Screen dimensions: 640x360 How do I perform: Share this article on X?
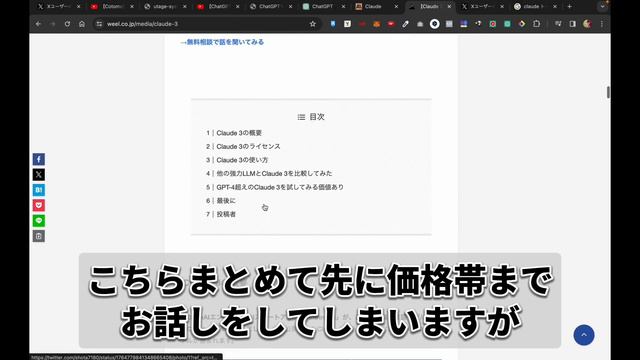click(x=39, y=175)
